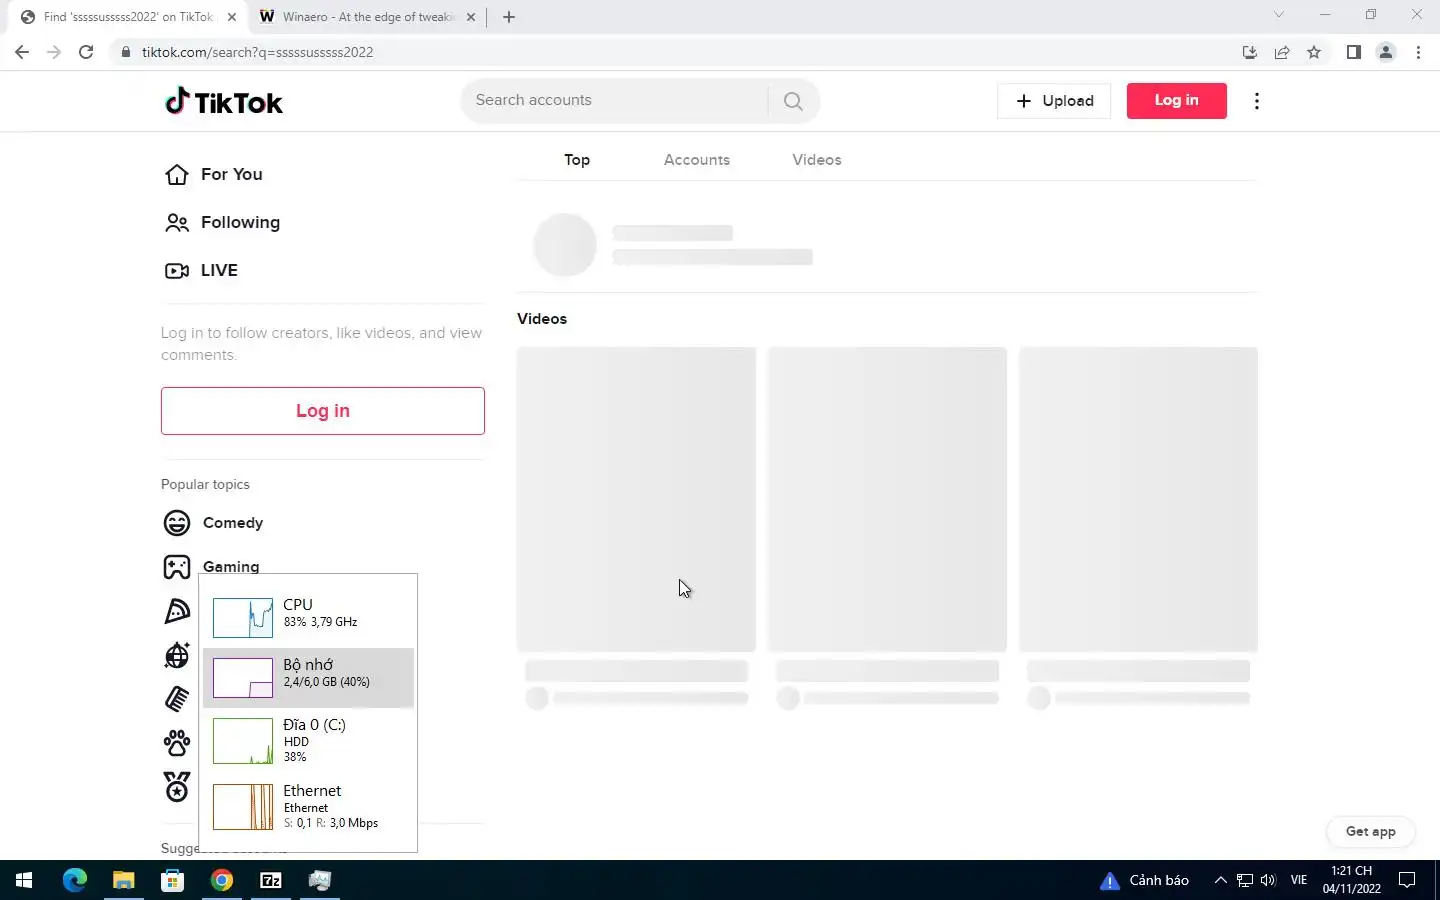Close the TikTok browser tab
This screenshot has height=900, width=1440.
[x=231, y=17]
